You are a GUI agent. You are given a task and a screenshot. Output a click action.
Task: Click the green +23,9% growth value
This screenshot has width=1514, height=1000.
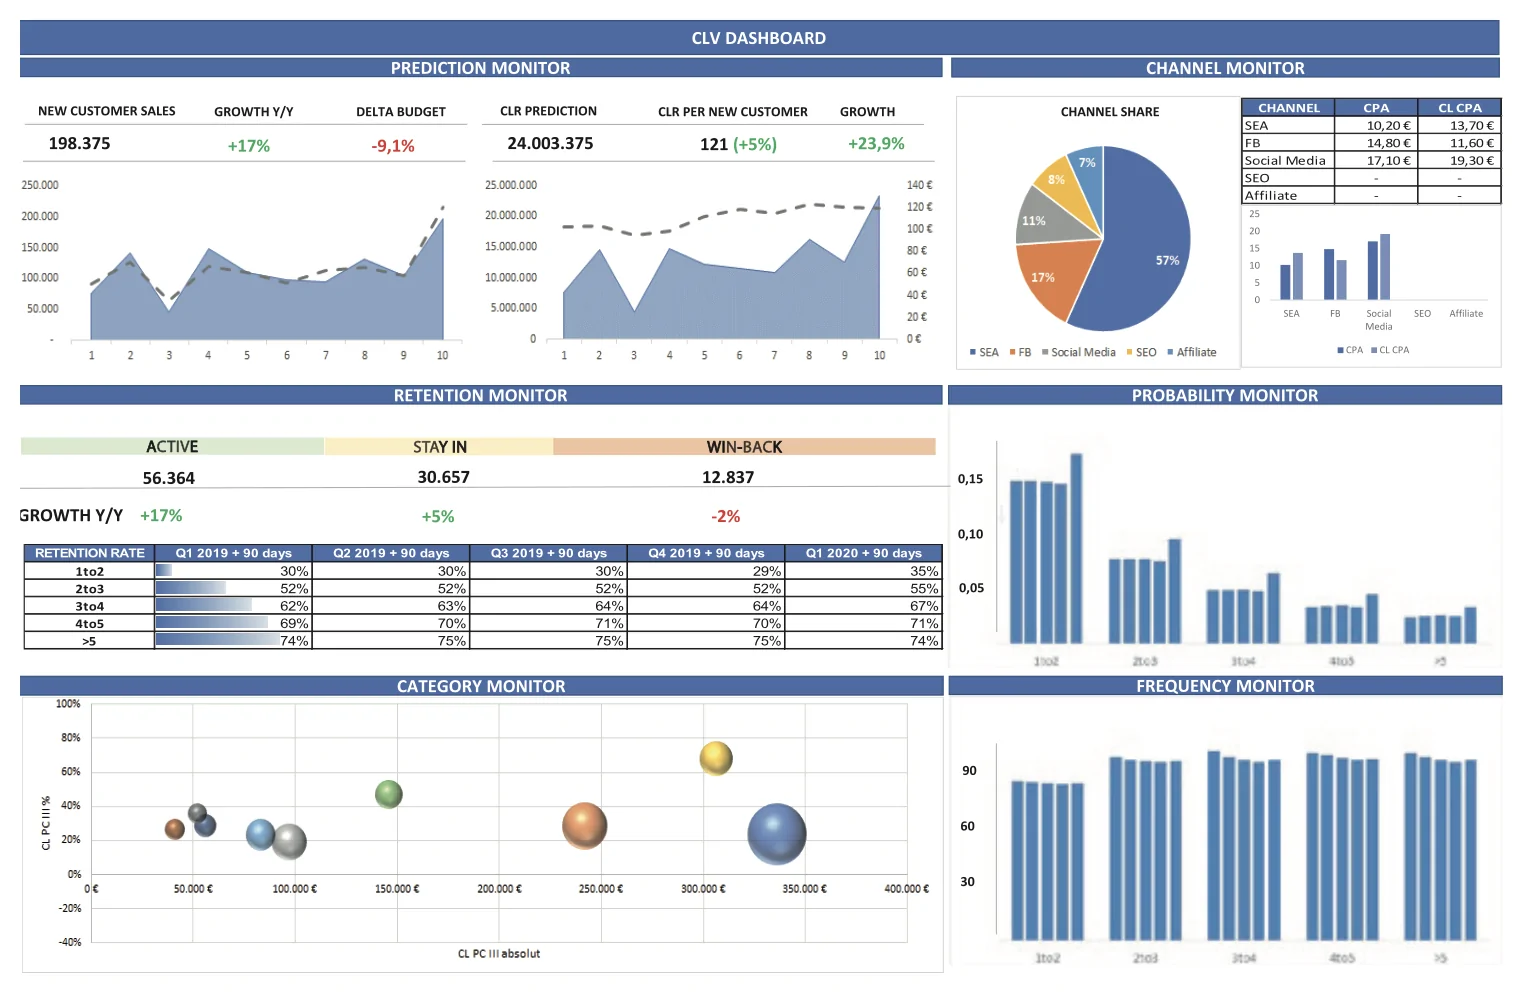(x=876, y=143)
